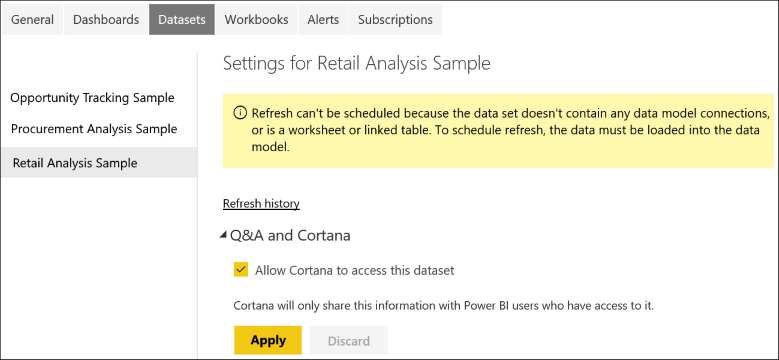Click the Discard button
The height and width of the screenshot is (360, 779).
click(x=349, y=341)
